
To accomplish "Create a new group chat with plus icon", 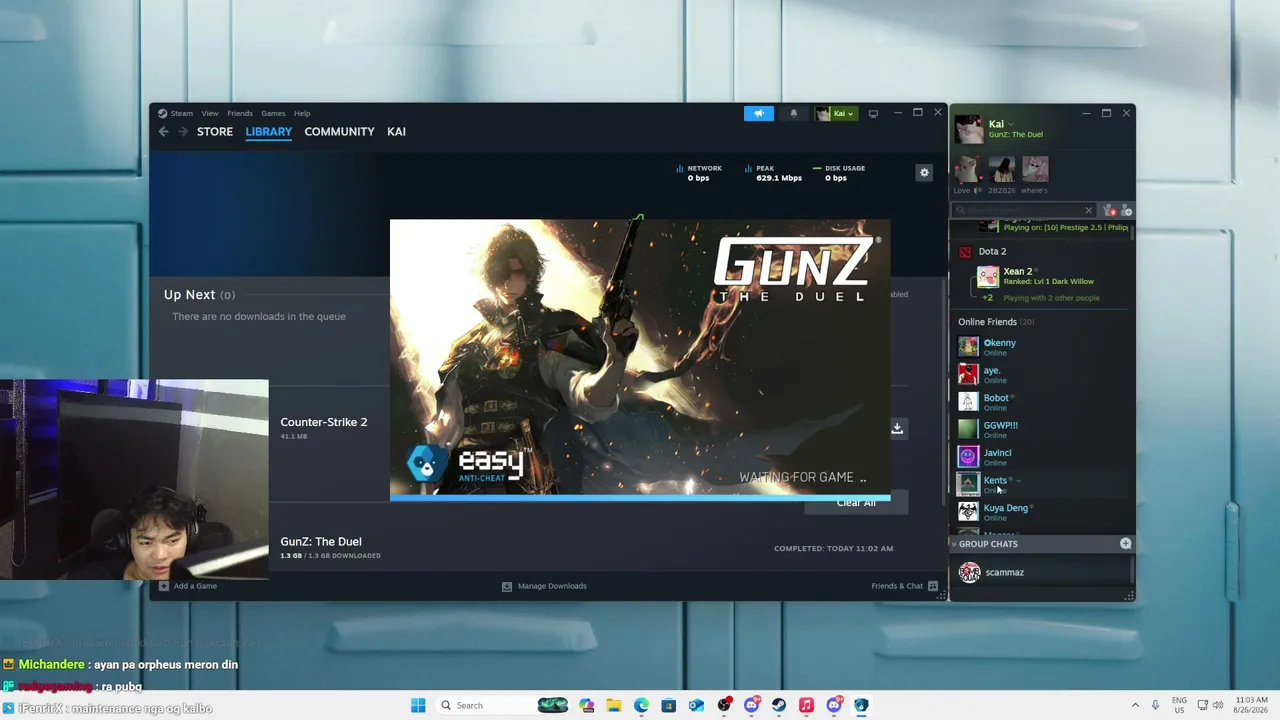I will click(x=1125, y=543).
